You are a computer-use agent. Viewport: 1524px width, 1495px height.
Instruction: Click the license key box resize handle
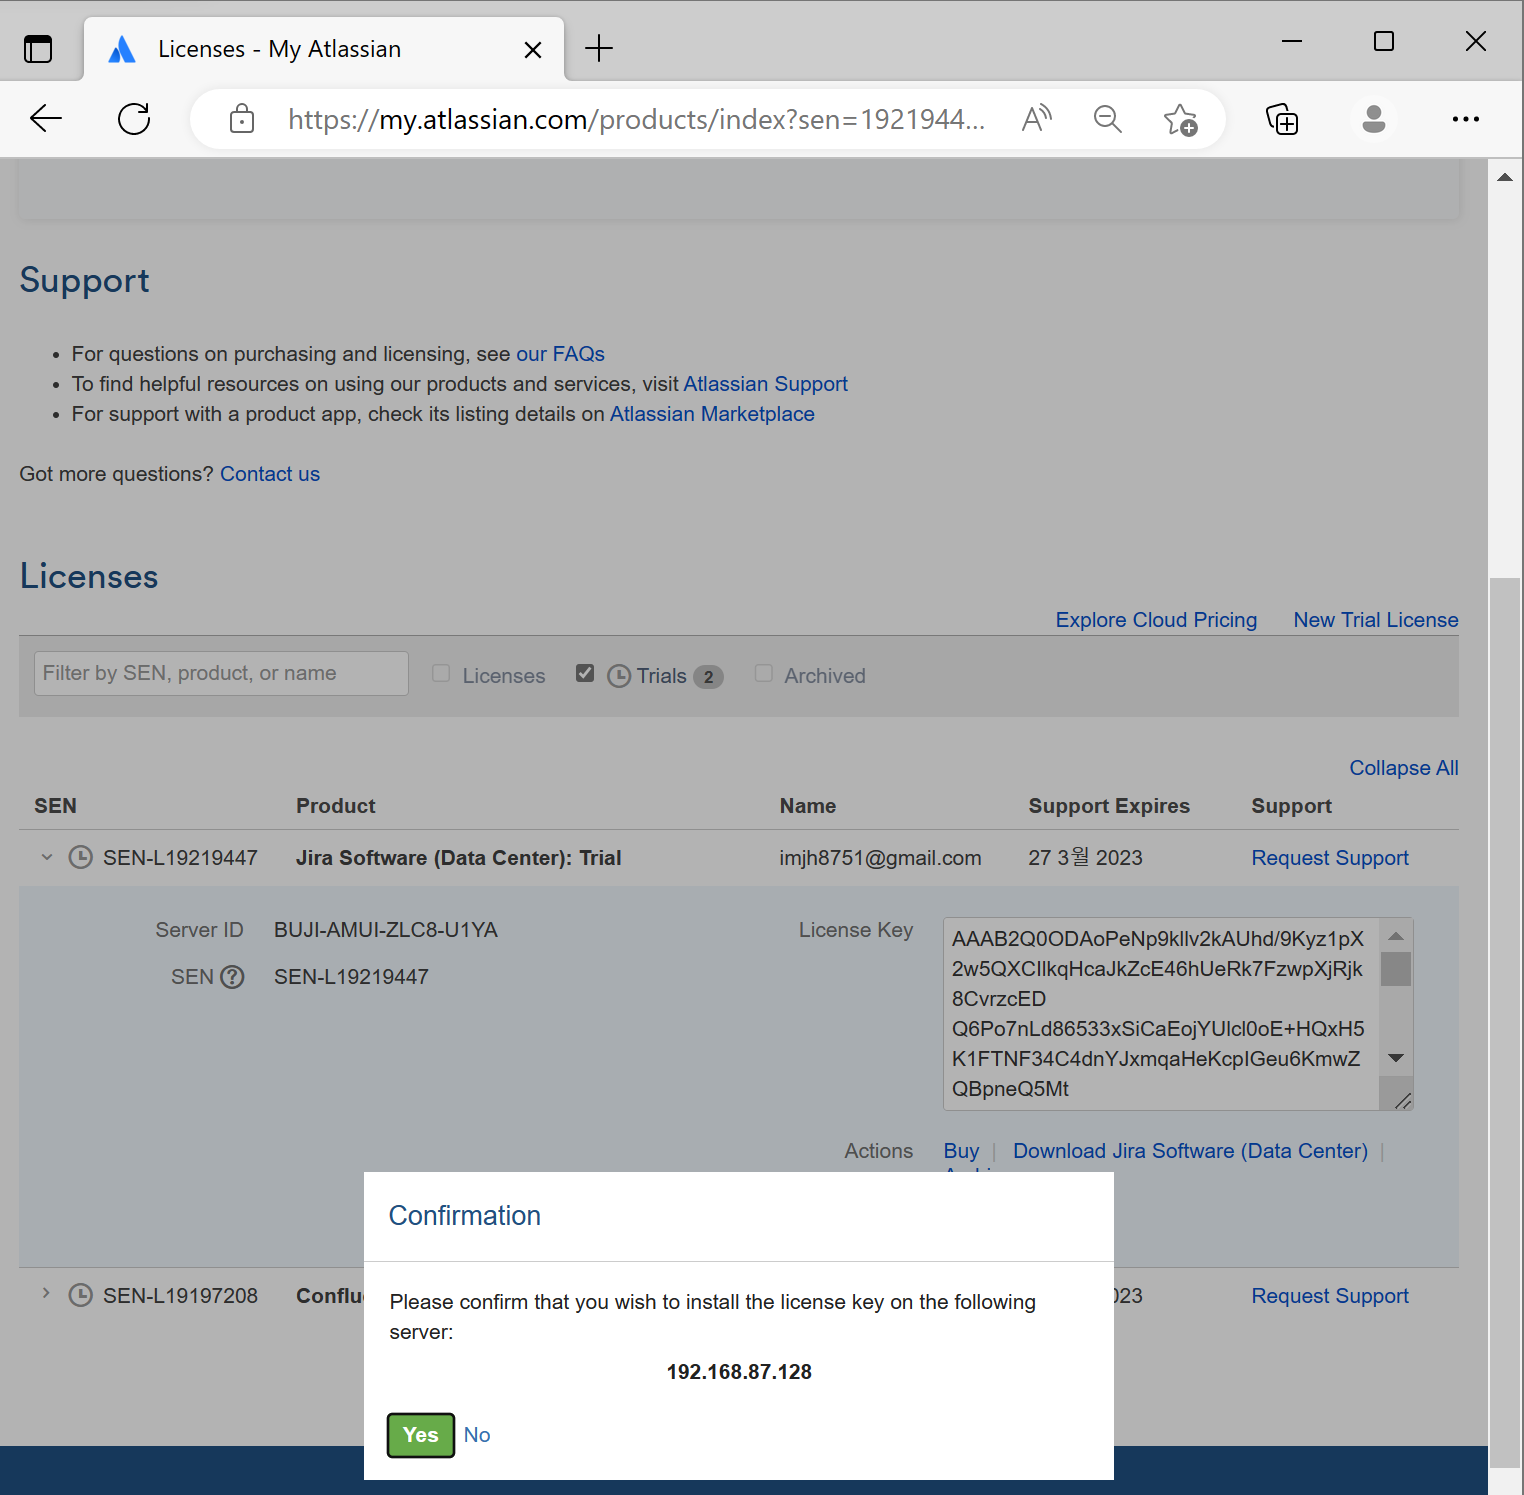1402,1100
